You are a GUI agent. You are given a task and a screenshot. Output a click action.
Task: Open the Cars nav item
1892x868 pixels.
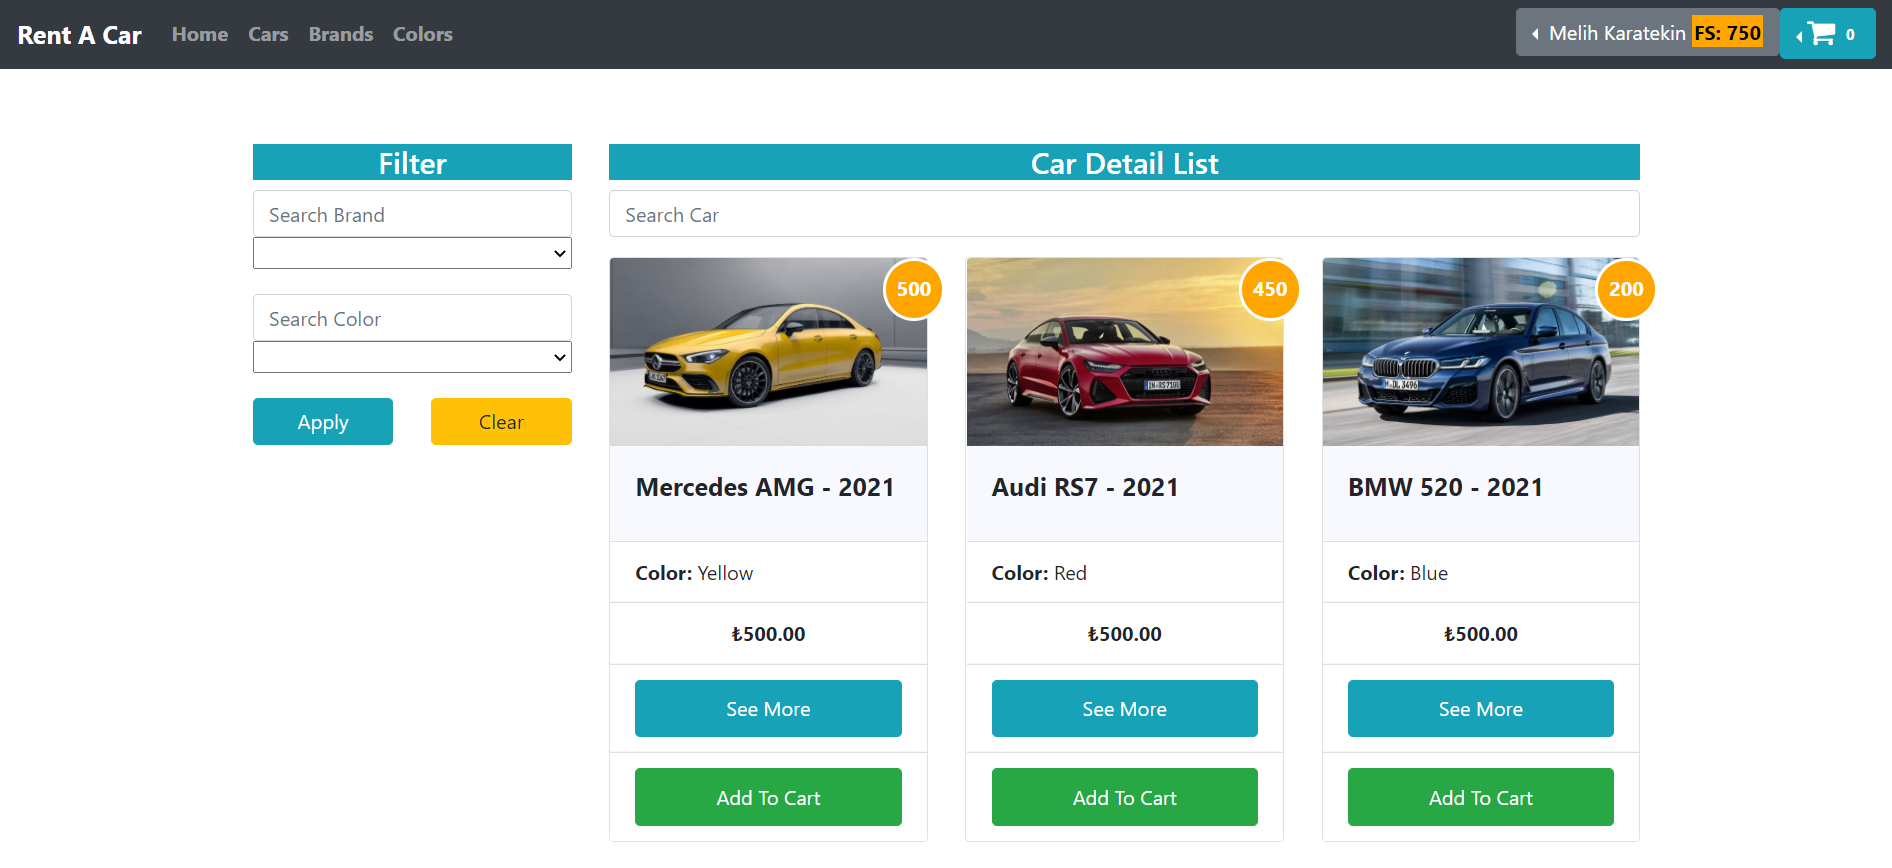click(268, 34)
